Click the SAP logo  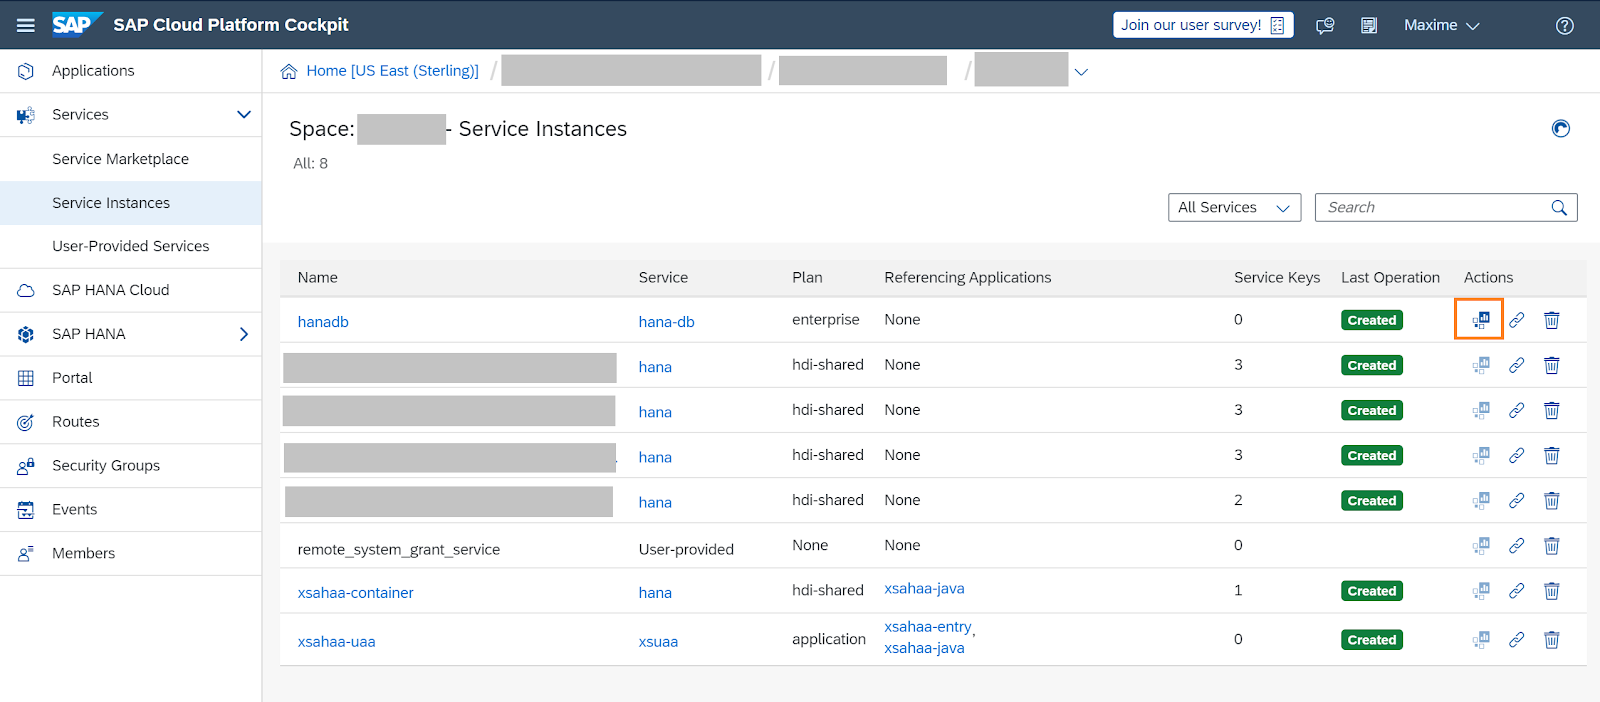[77, 24]
